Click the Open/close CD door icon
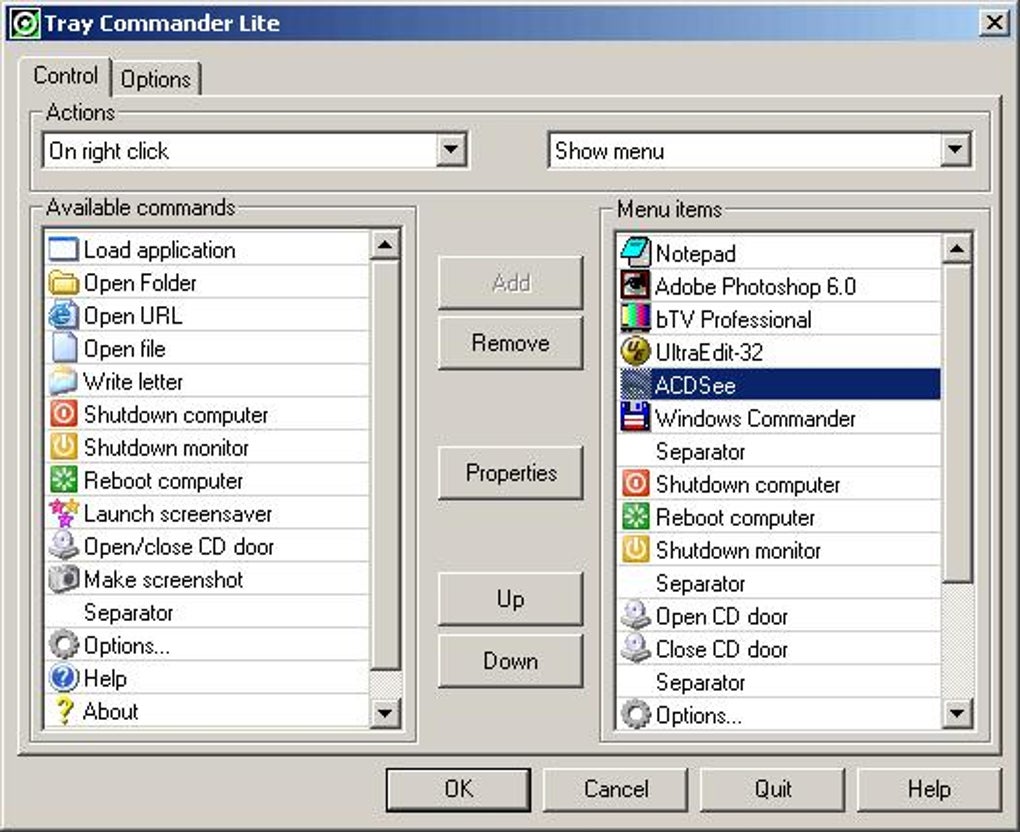1020x832 pixels. [x=63, y=546]
